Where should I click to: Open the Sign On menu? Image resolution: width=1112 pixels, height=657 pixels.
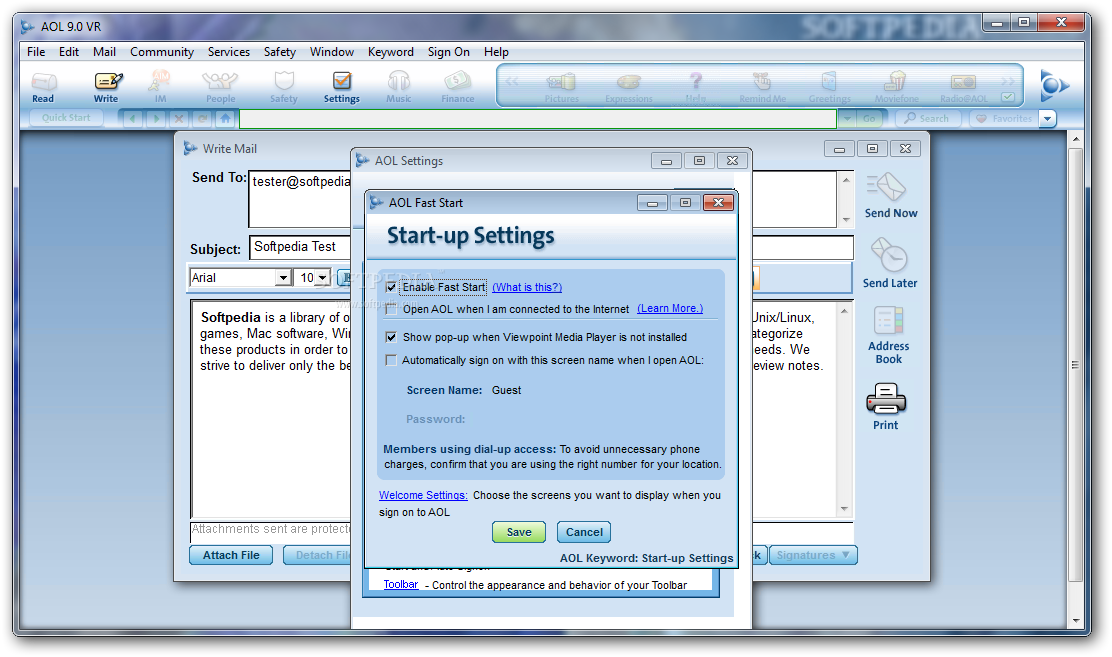(448, 52)
